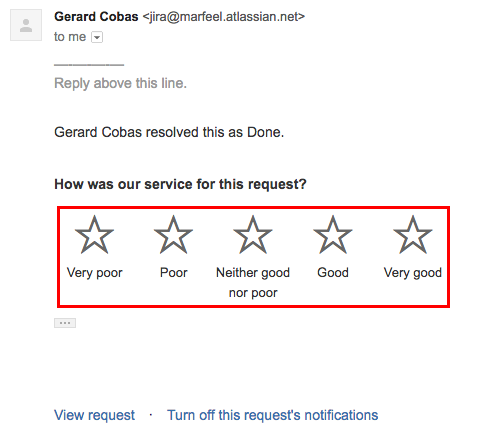This screenshot has width=483, height=433.
Task: Pick the Very good star rating
Action: (413, 235)
